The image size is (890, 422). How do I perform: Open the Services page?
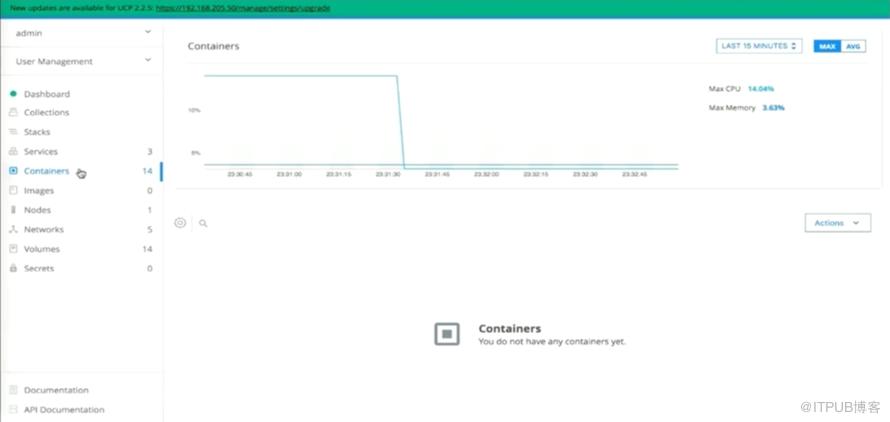tap(41, 152)
